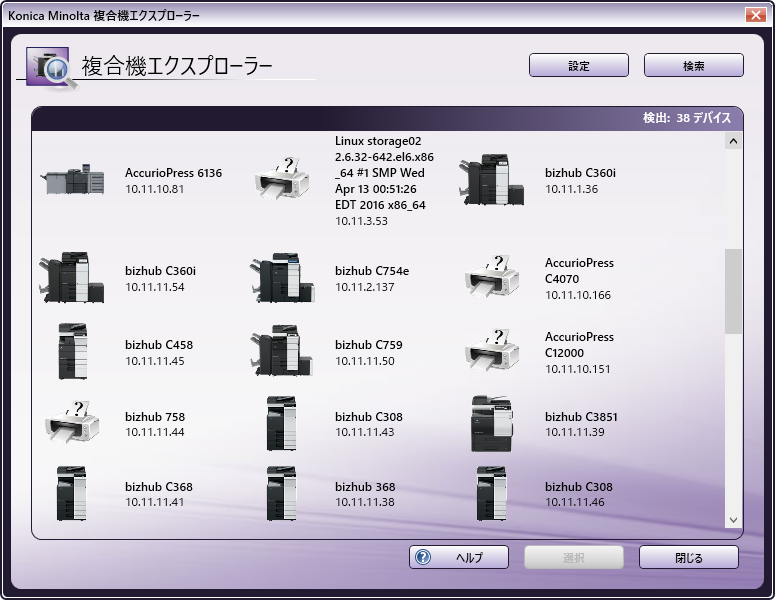Click the bizhub C759 device icon
Screen dimensions: 775x600
point(281,350)
